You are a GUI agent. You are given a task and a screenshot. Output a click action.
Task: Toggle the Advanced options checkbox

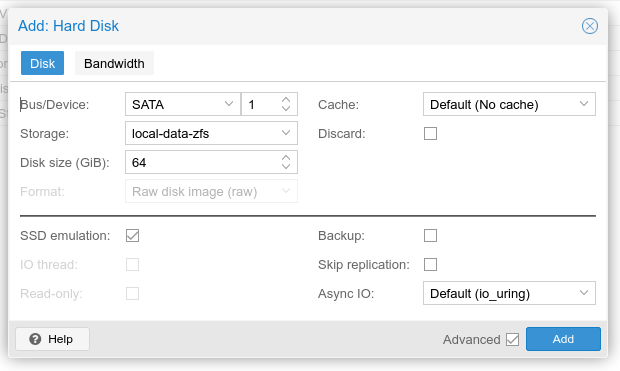pyautogui.click(x=512, y=339)
